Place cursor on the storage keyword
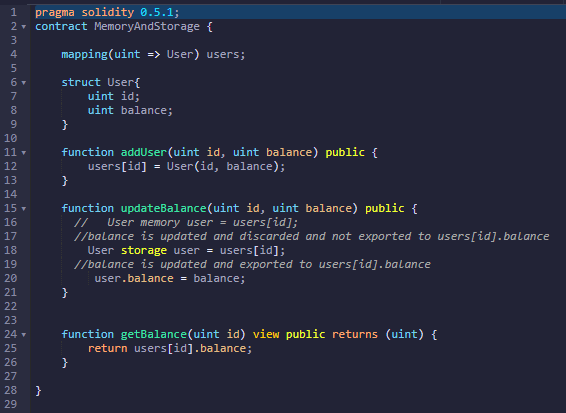Viewport: 566px width, 413px height. (144, 250)
